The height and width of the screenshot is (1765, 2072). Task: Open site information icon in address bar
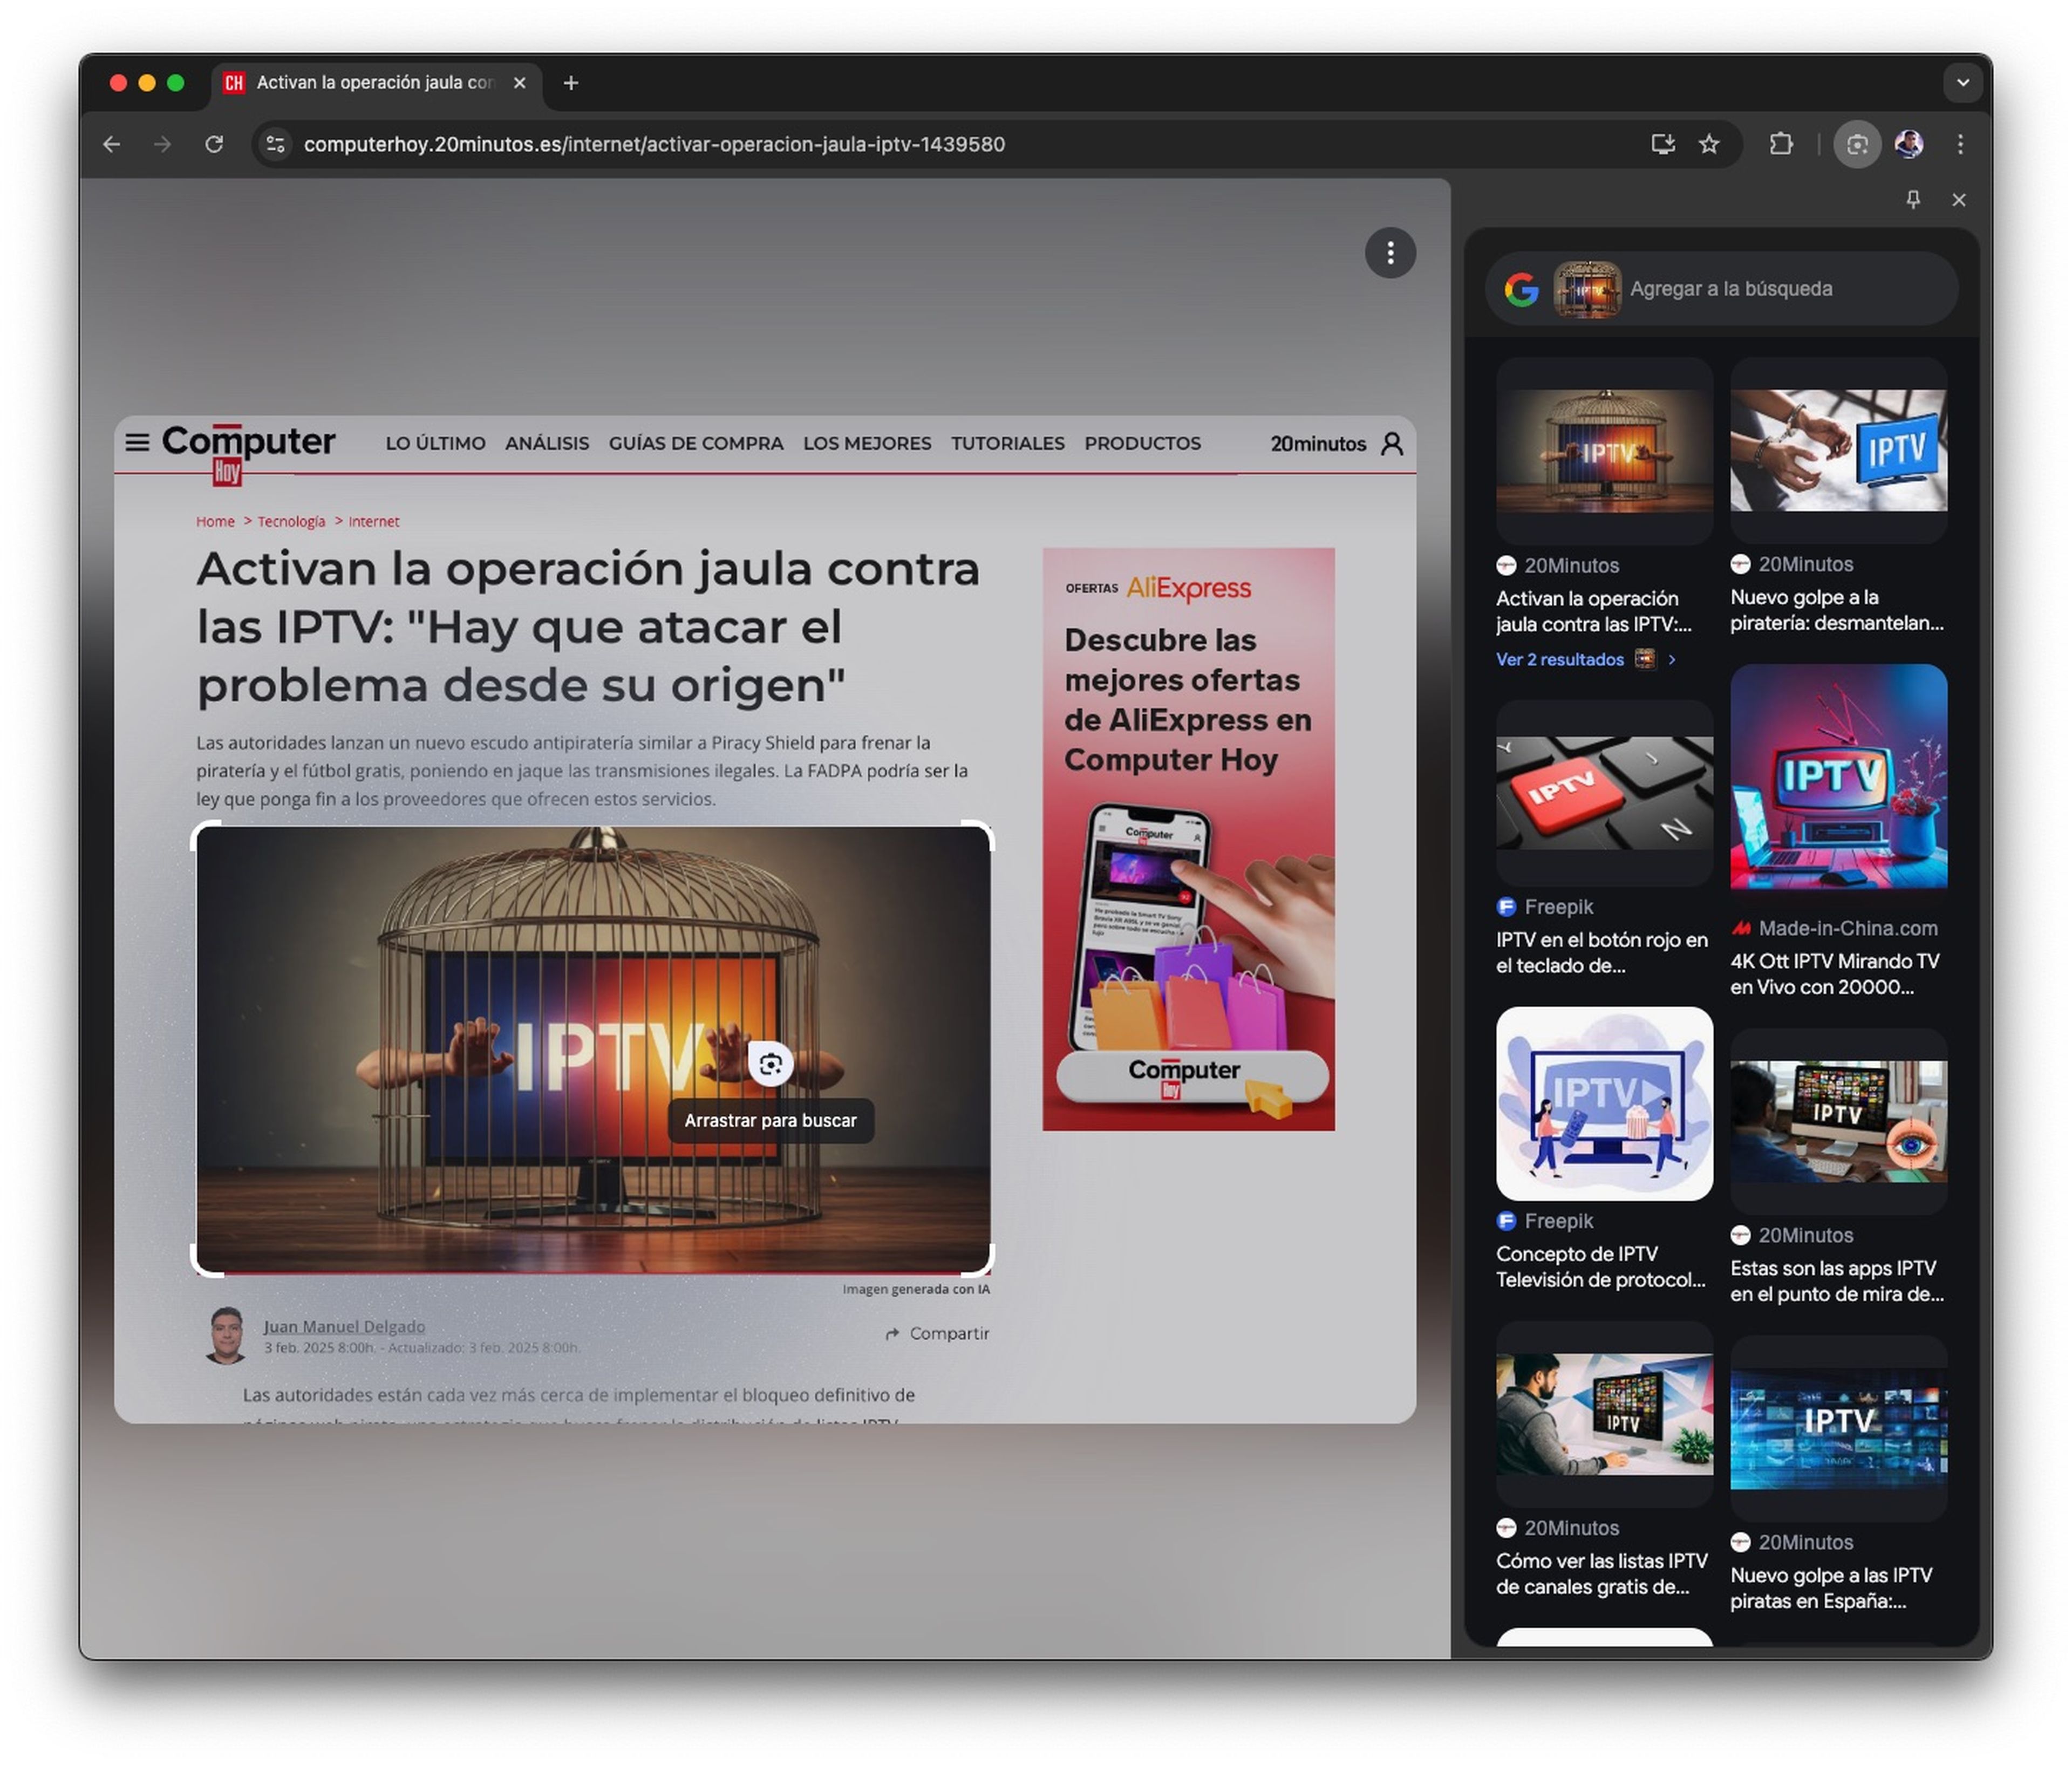point(275,144)
